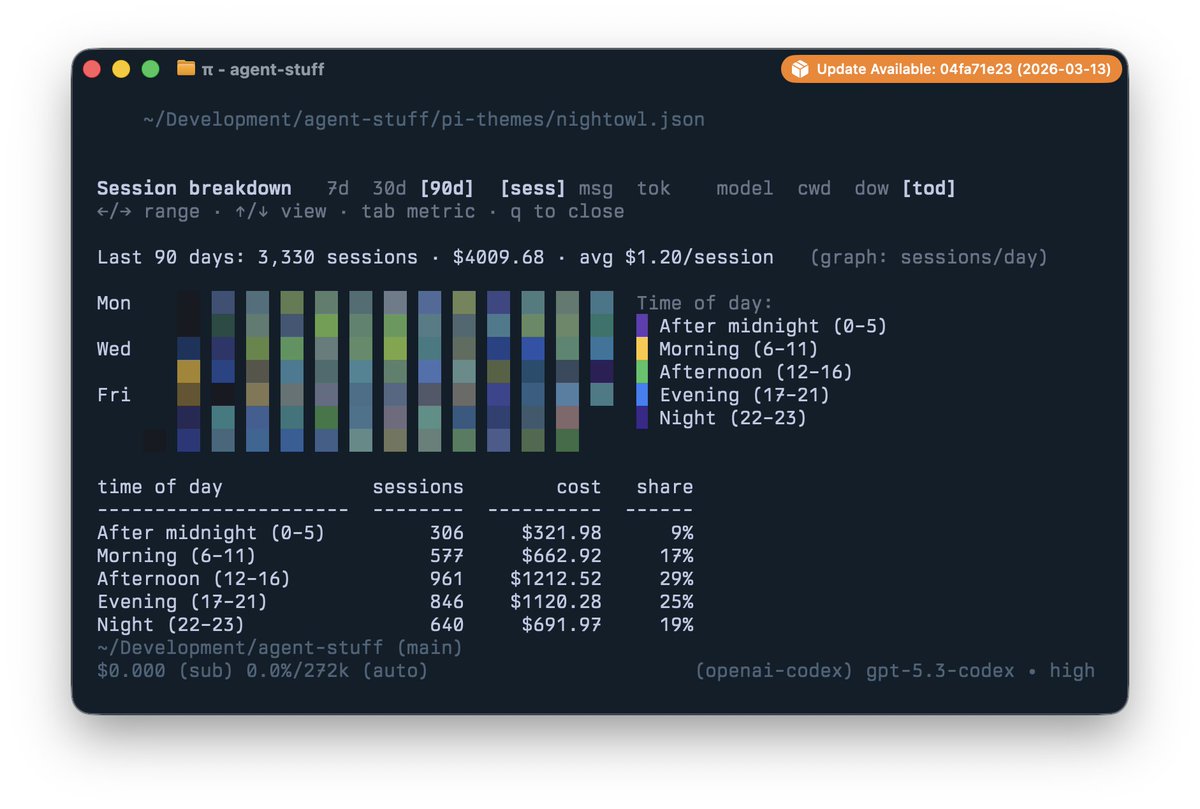Click the 9% share cell
The height and width of the screenshot is (809, 1200).
click(x=682, y=533)
